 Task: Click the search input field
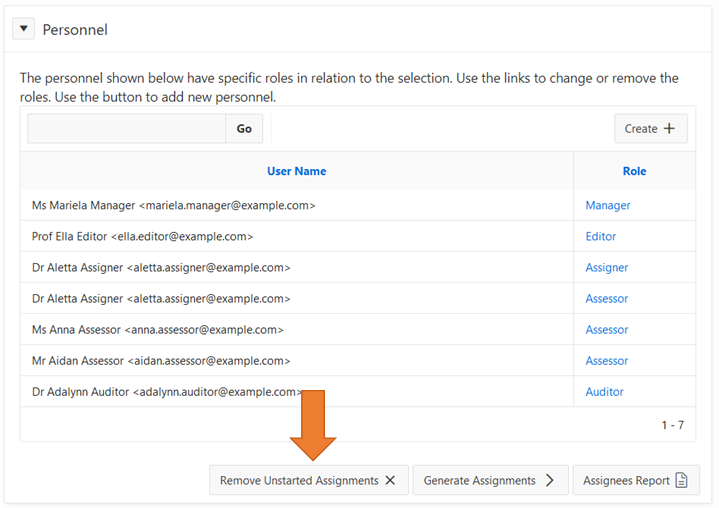[x=127, y=128]
